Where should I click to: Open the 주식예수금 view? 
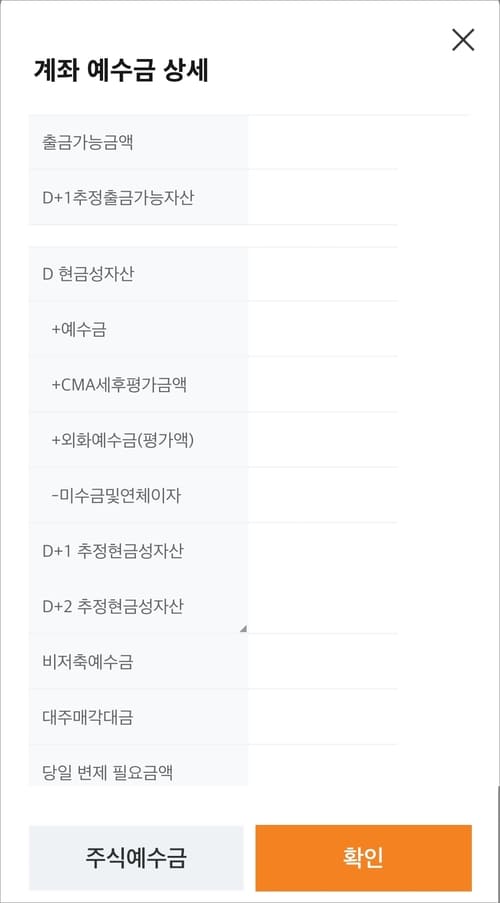pos(136,858)
